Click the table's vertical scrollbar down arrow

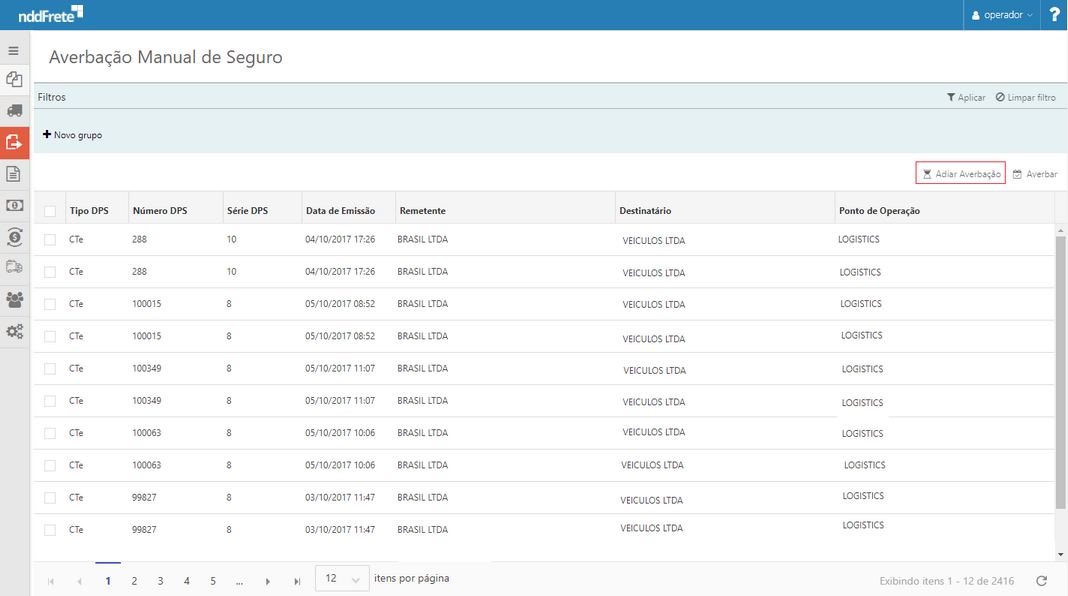1060,554
